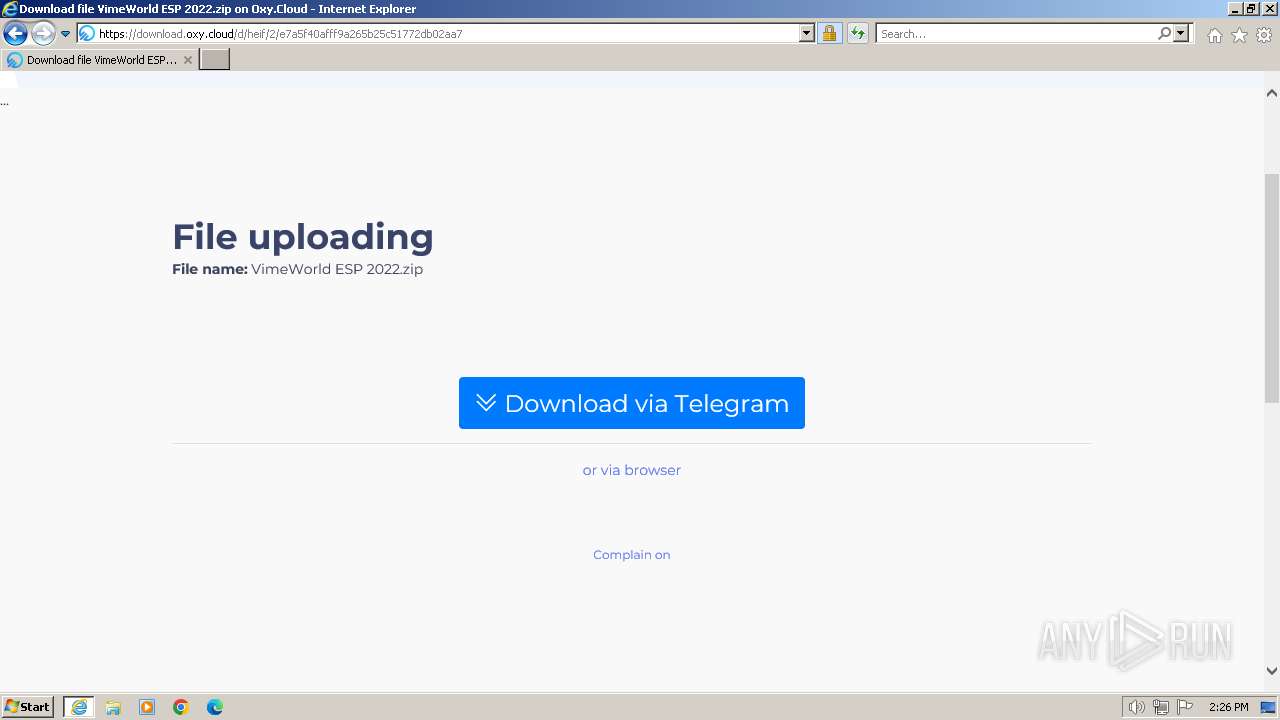This screenshot has width=1280, height=720.
Task: Open the Tools gear icon
Action: pyautogui.click(x=1264, y=35)
